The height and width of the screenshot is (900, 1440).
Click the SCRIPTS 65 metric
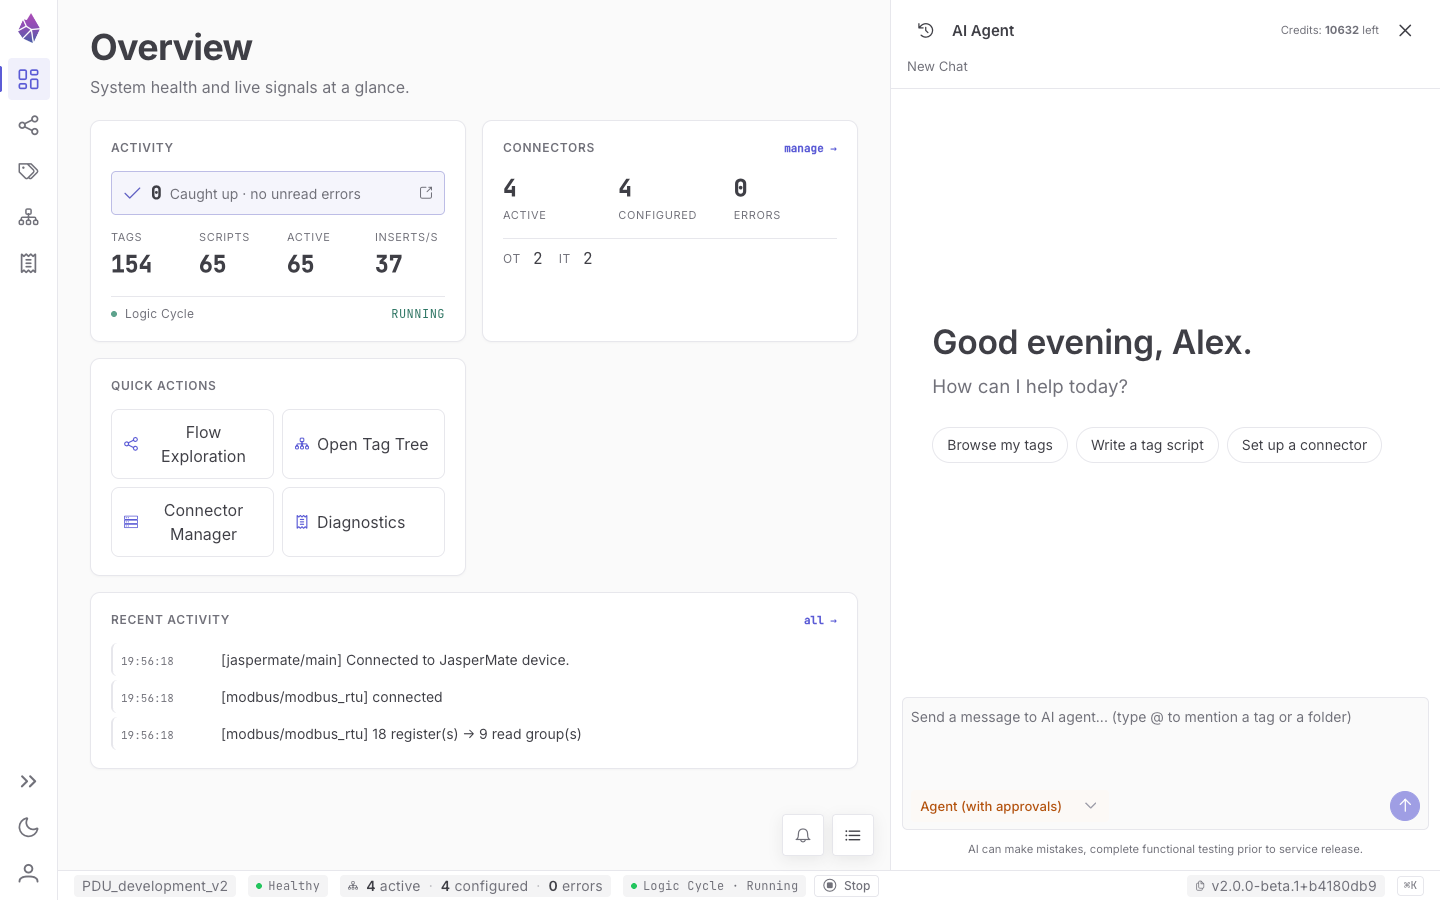point(224,253)
